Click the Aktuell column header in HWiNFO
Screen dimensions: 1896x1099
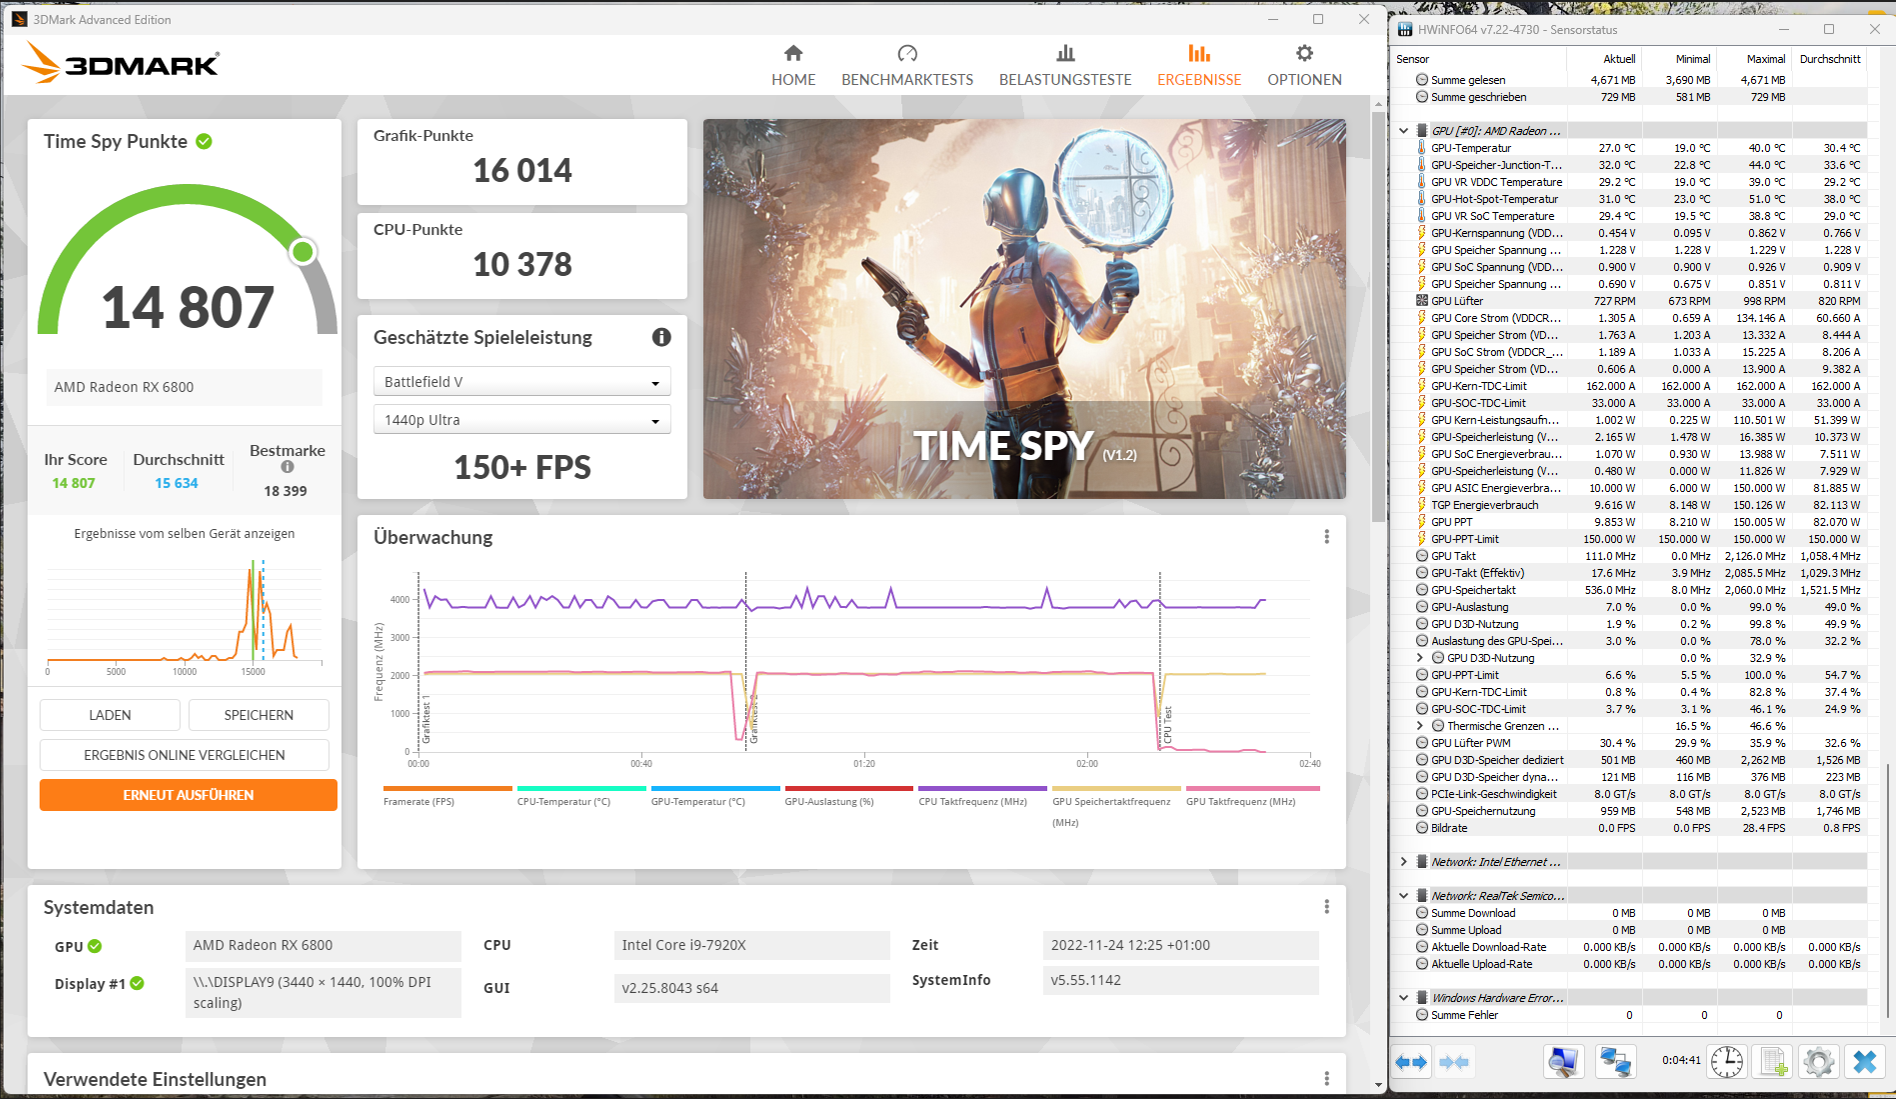pyautogui.click(x=1619, y=59)
